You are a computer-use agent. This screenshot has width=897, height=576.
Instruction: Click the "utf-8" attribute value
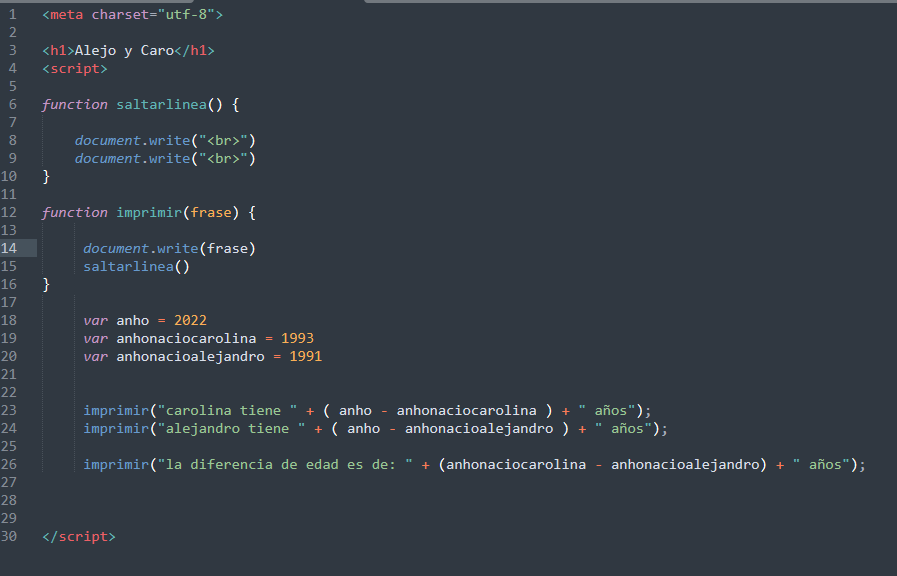(x=186, y=14)
